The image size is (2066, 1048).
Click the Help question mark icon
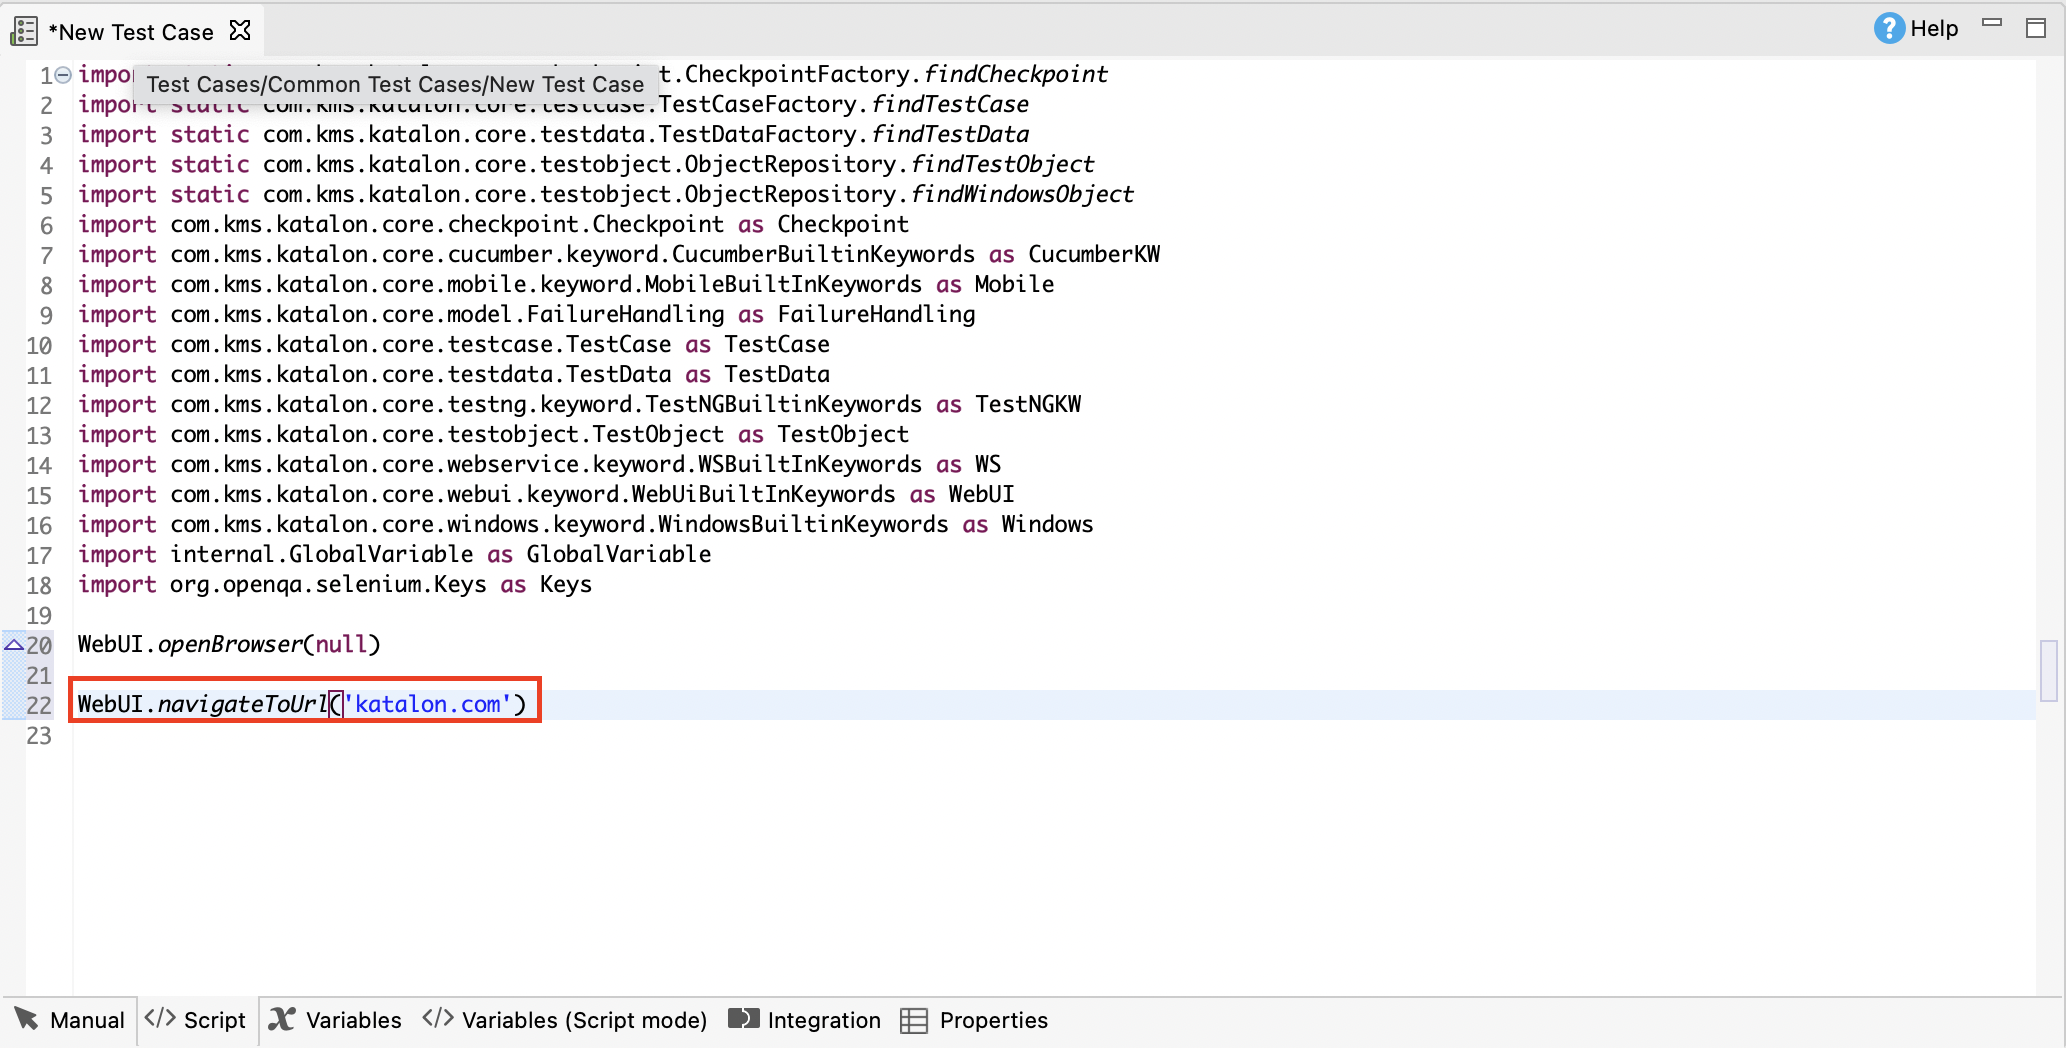[x=1888, y=28]
